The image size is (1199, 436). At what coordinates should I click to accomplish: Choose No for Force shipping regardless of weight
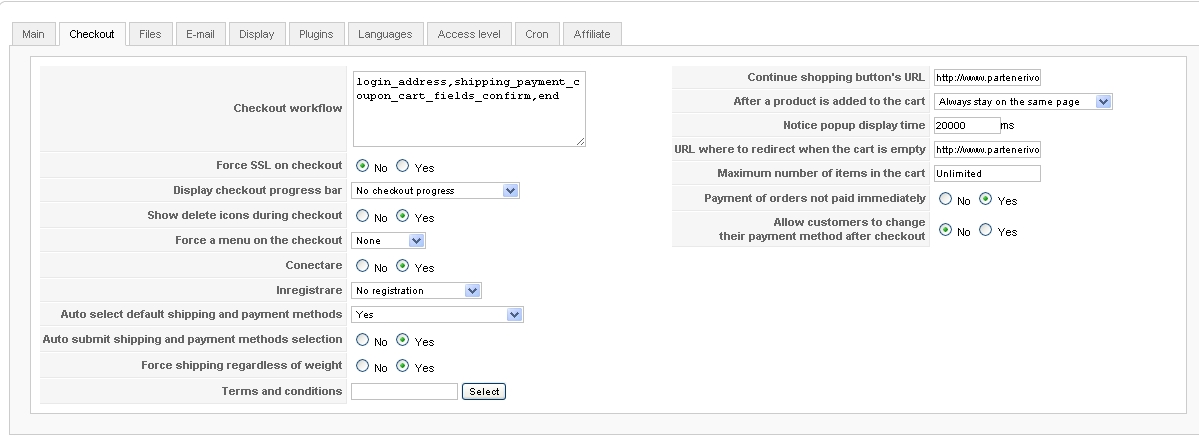click(363, 366)
